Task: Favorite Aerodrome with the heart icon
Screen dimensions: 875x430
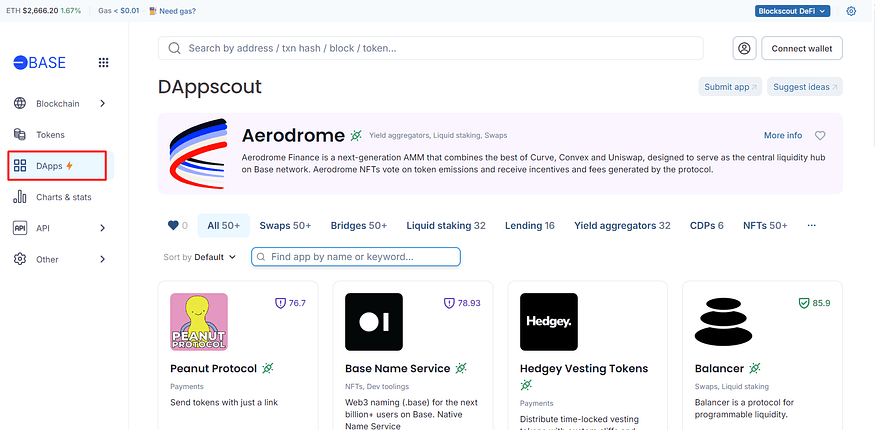Action: [x=820, y=136]
